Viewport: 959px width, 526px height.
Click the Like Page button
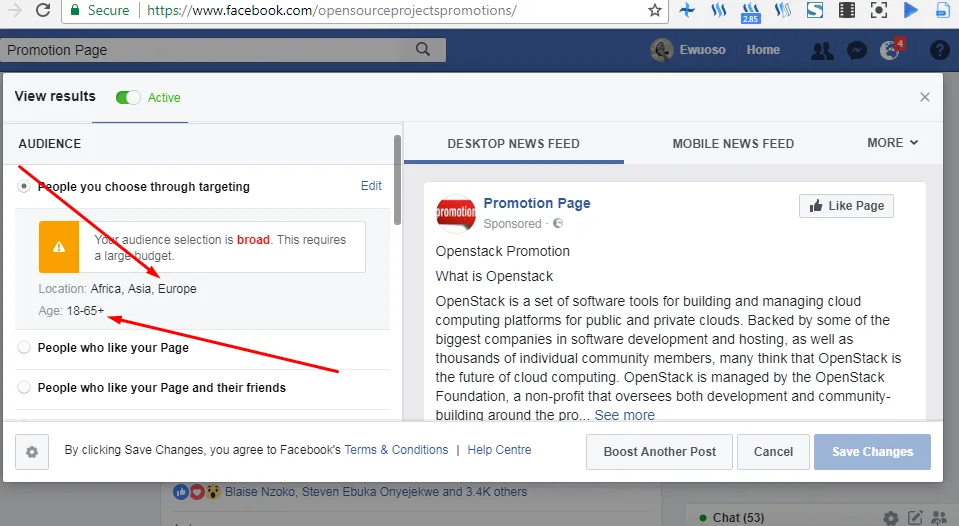[x=846, y=206]
